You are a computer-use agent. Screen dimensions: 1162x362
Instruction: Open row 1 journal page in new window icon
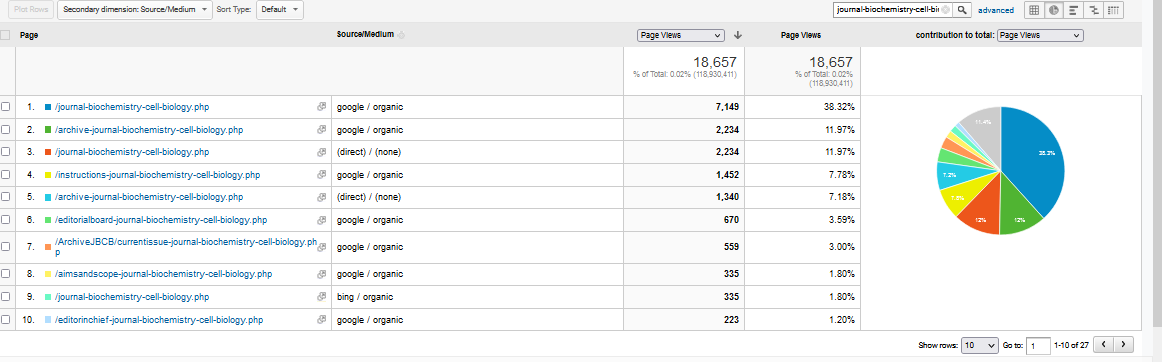click(x=322, y=107)
